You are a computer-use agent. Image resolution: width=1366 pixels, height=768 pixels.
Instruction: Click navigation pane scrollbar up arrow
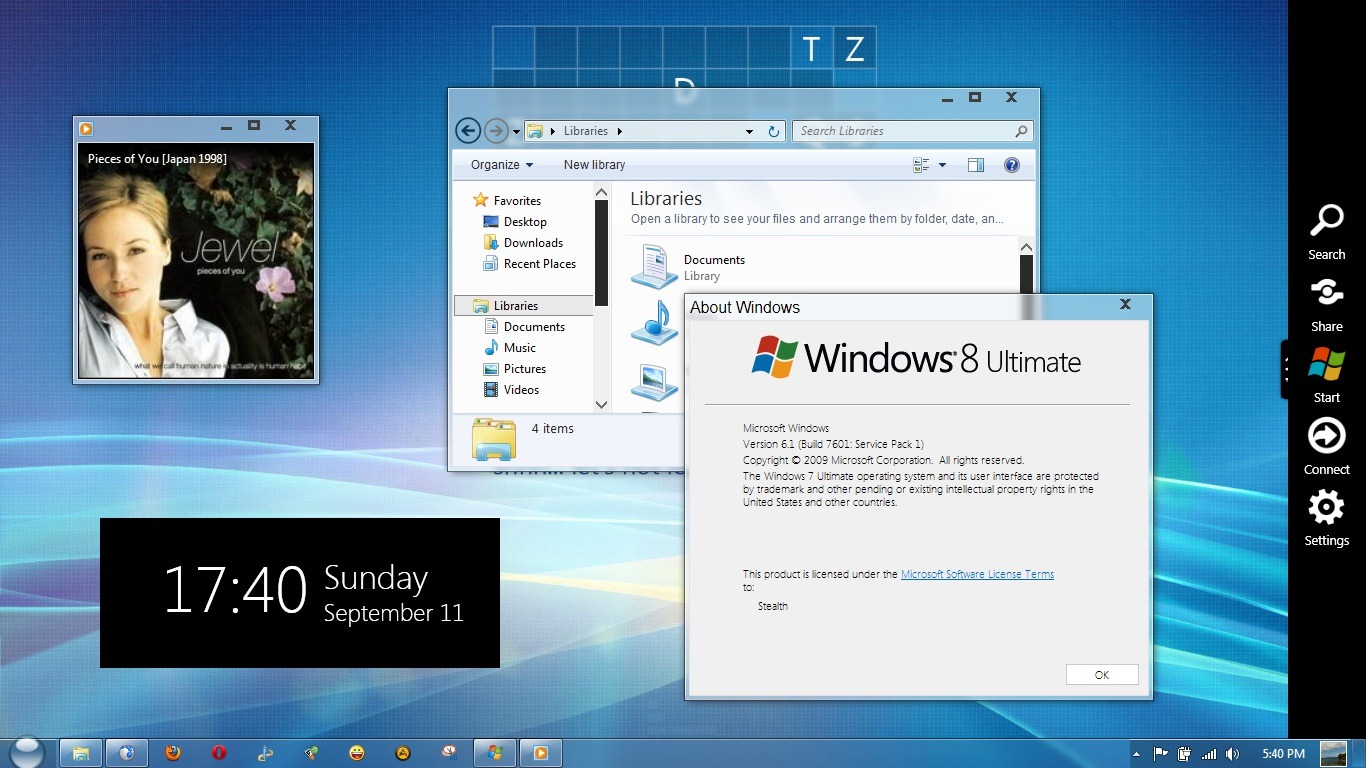(x=601, y=192)
